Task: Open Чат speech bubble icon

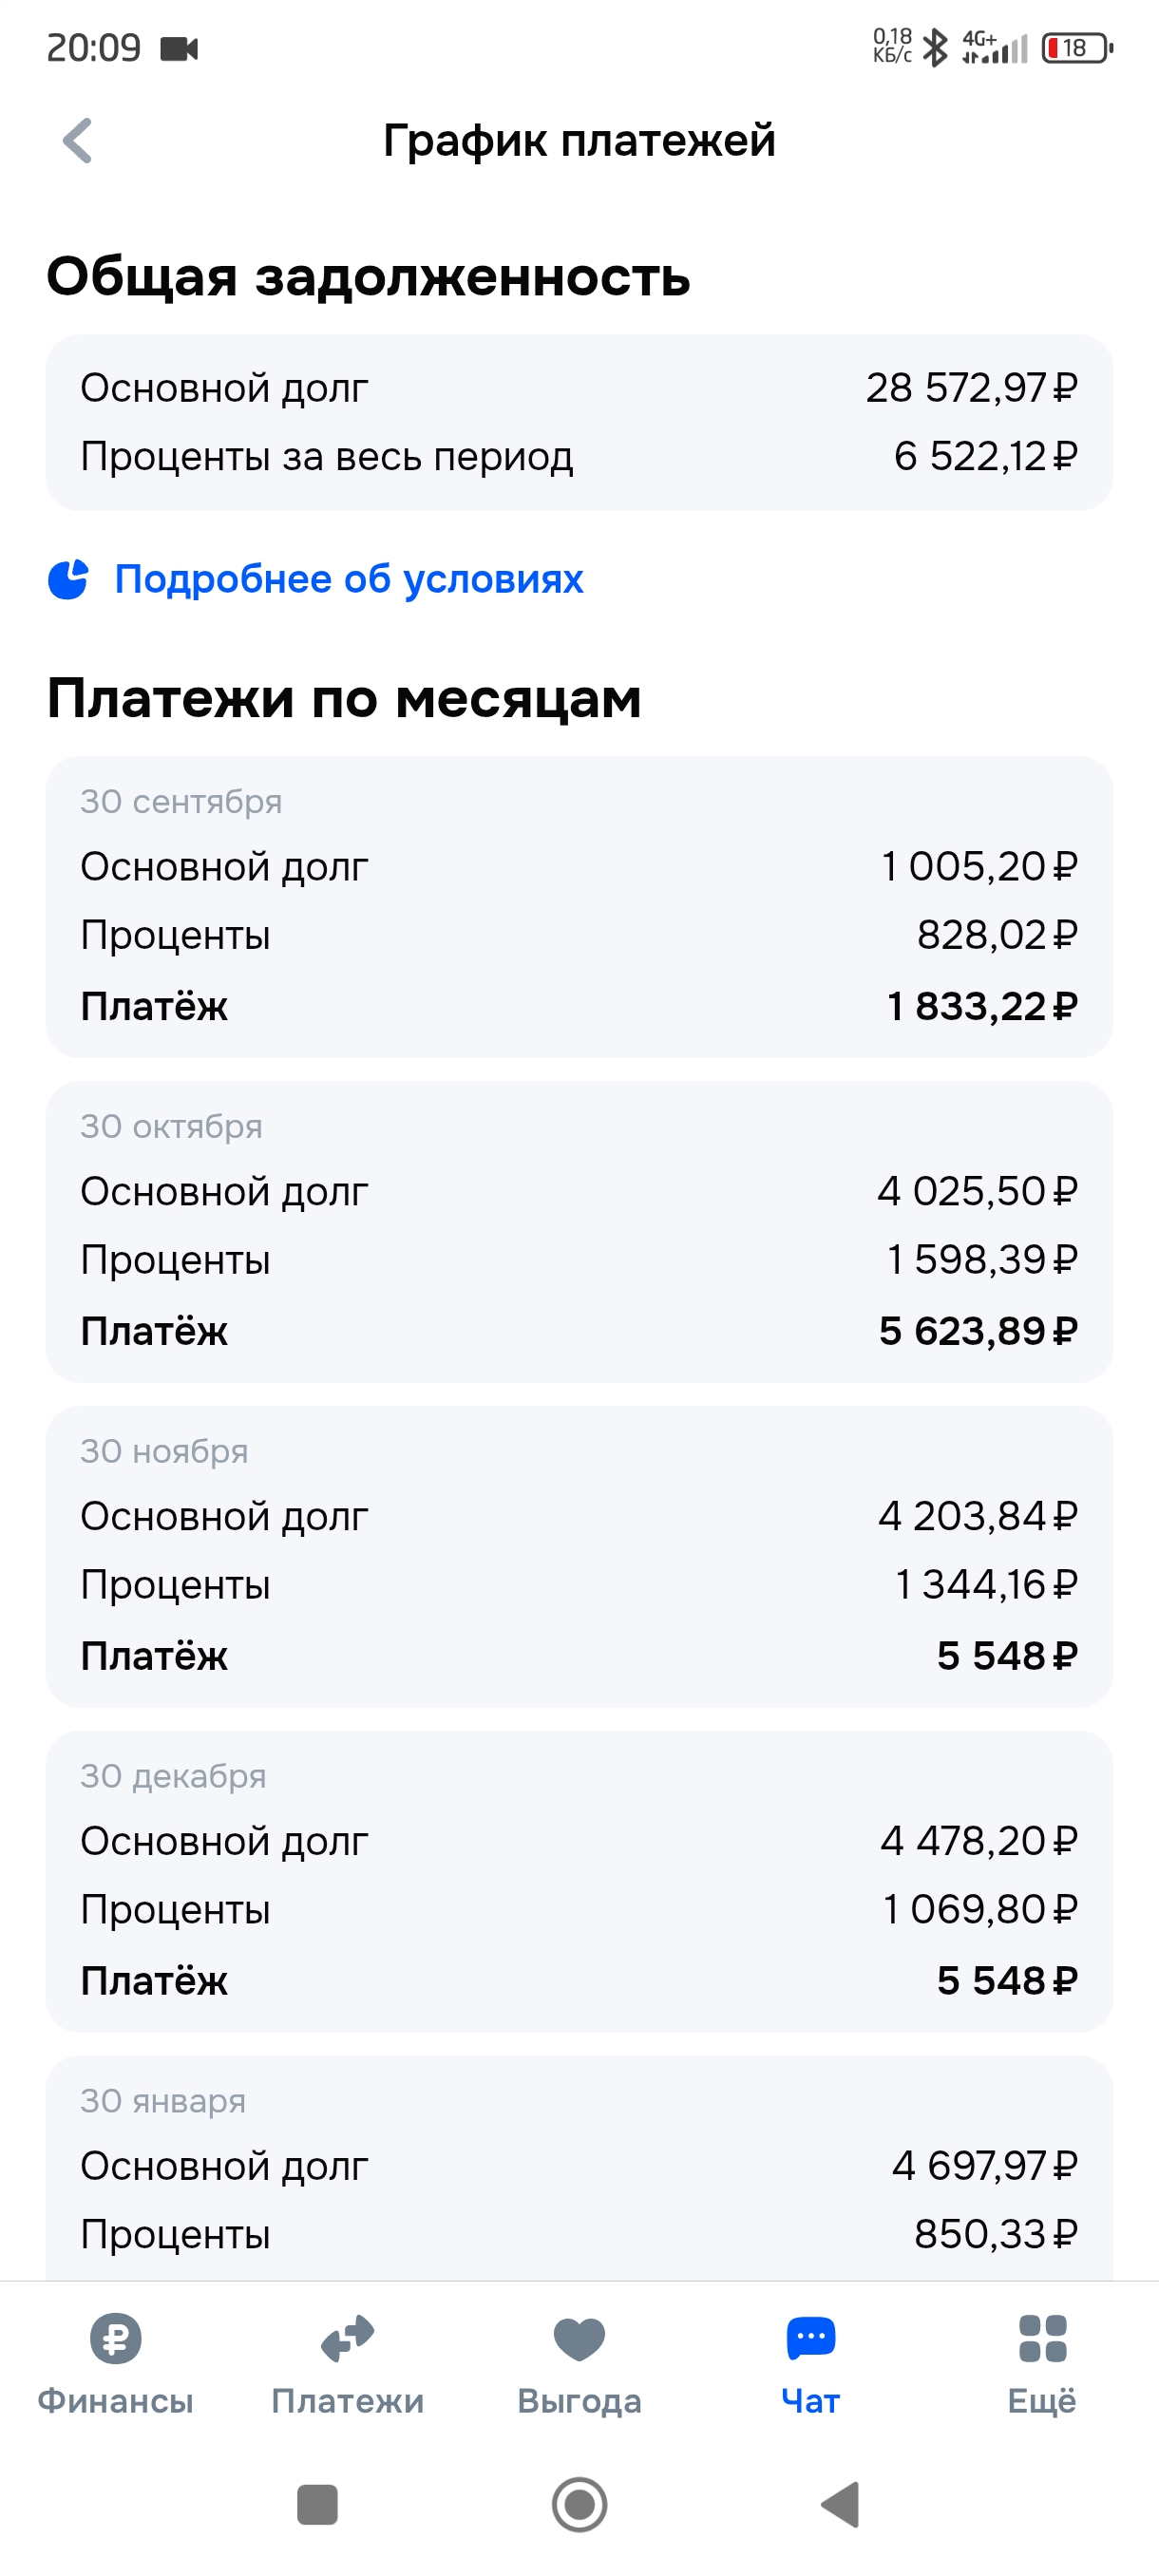Action: click(x=811, y=2338)
